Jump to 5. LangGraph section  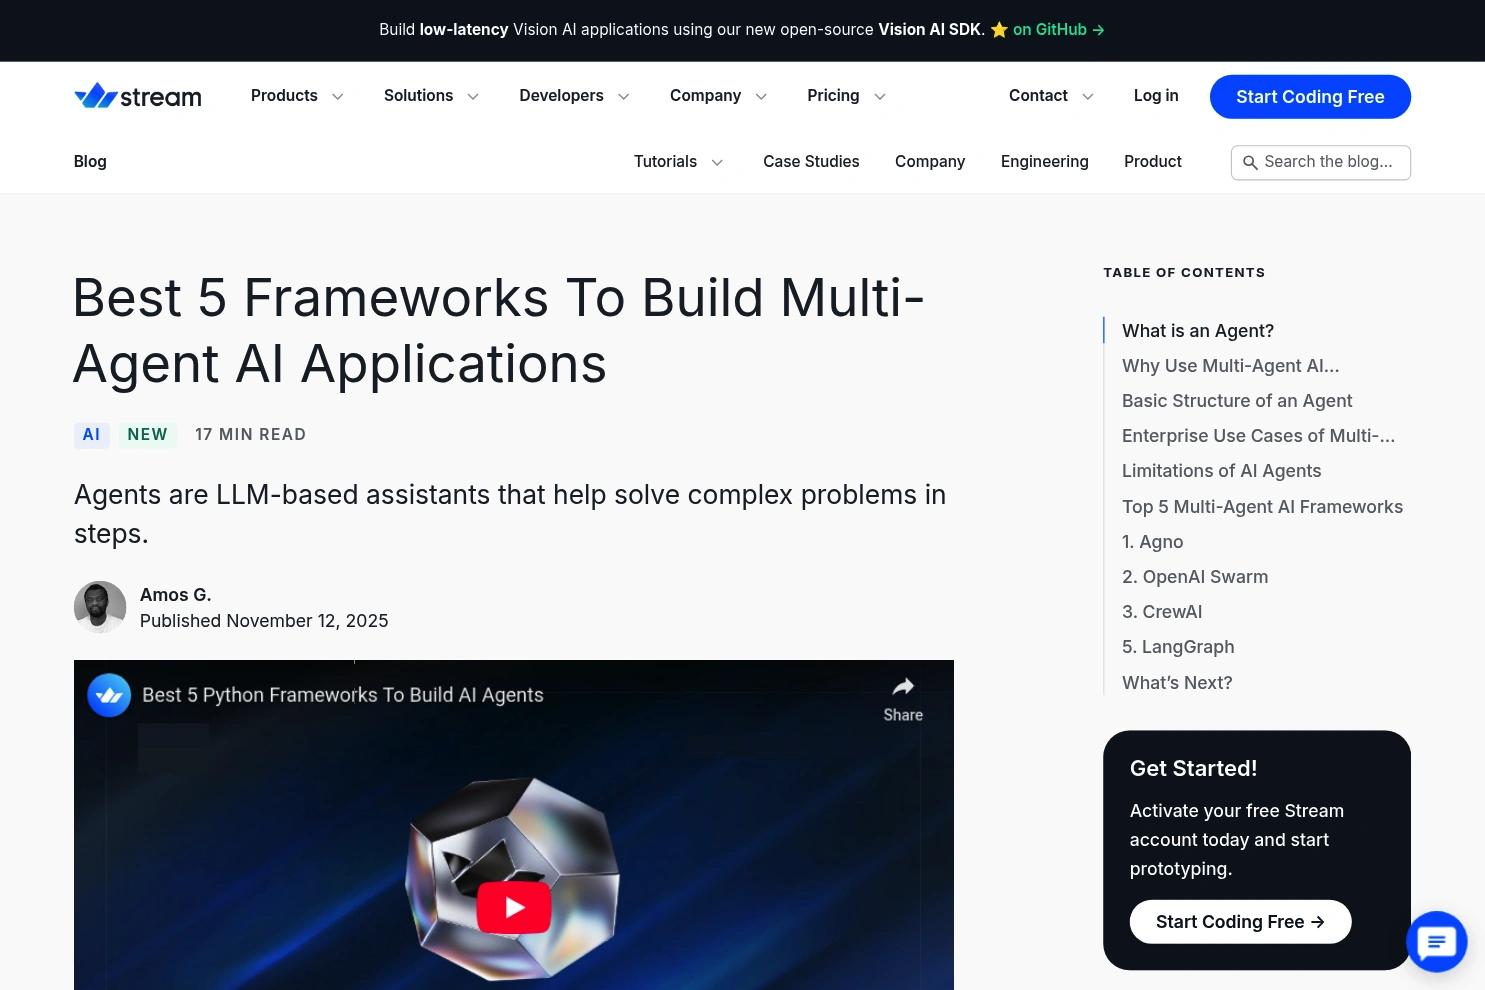(1178, 647)
